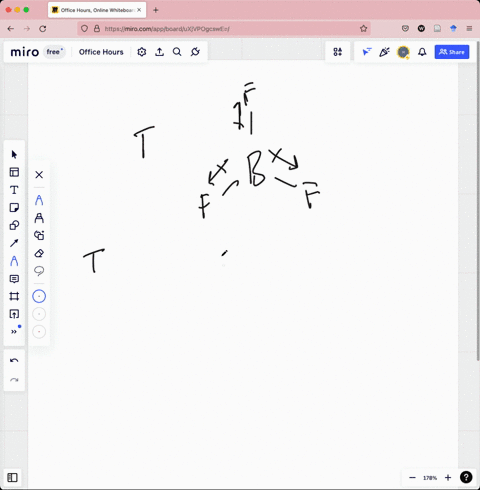Select the frame tool
This screenshot has width=480, height=490.
click(x=14, y=296)
